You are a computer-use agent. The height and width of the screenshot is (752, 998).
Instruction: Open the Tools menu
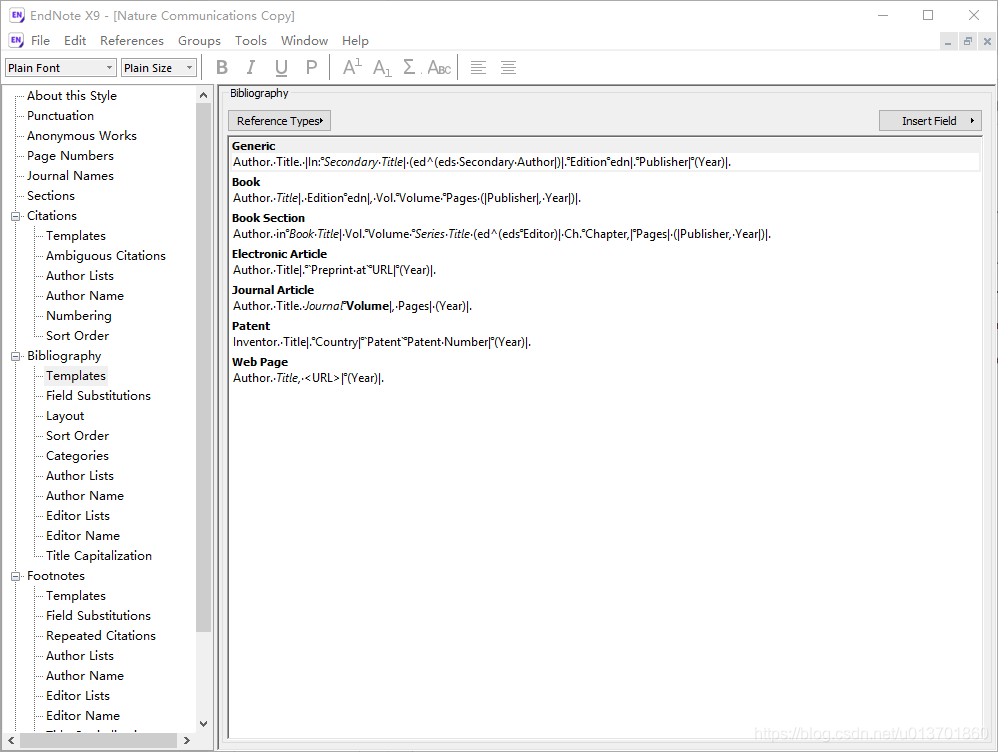pyautogui.click(x=251, y=40)
